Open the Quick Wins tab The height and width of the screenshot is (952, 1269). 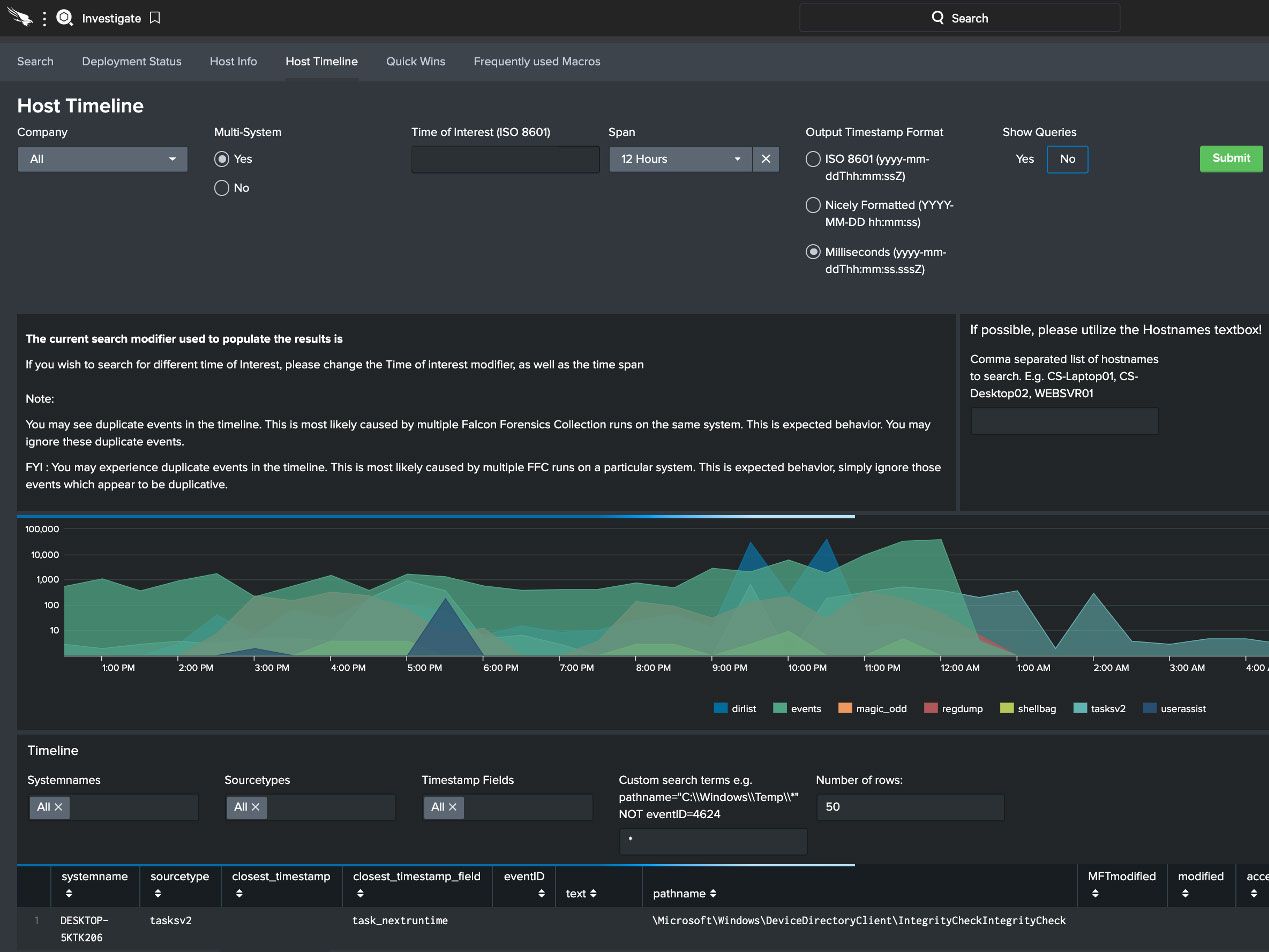416,61
